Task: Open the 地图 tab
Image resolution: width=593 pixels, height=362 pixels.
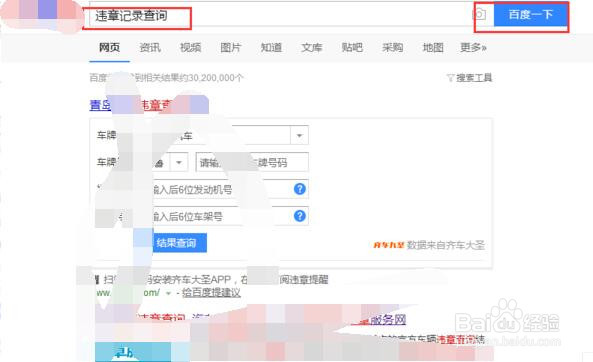Action: point(433,48)
